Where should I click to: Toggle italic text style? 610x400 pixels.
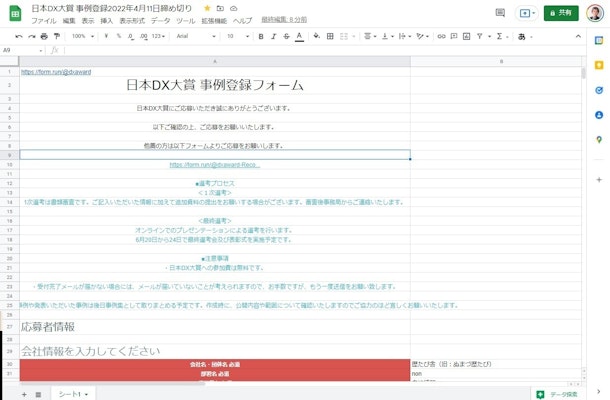point(273,36)
